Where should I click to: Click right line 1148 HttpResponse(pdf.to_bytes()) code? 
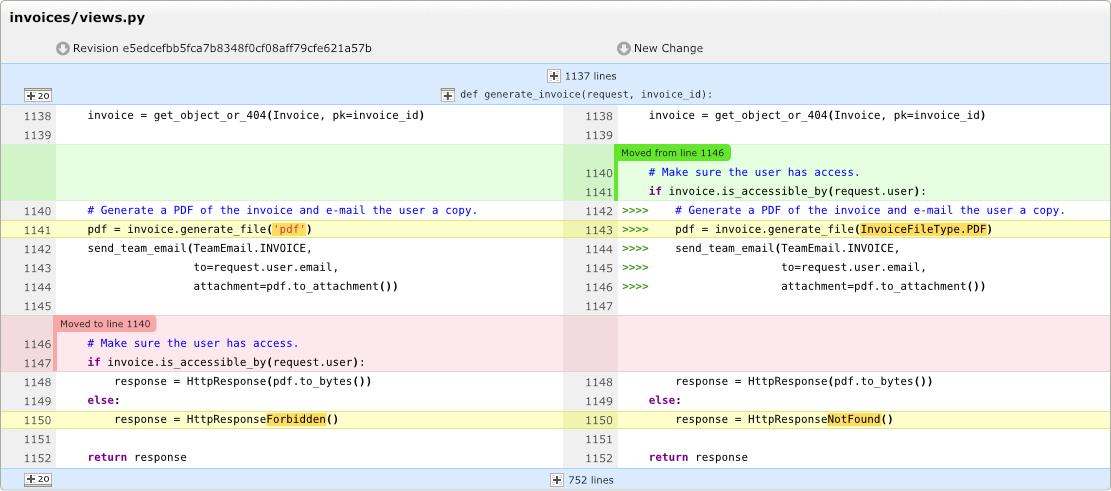click(803, 382)
